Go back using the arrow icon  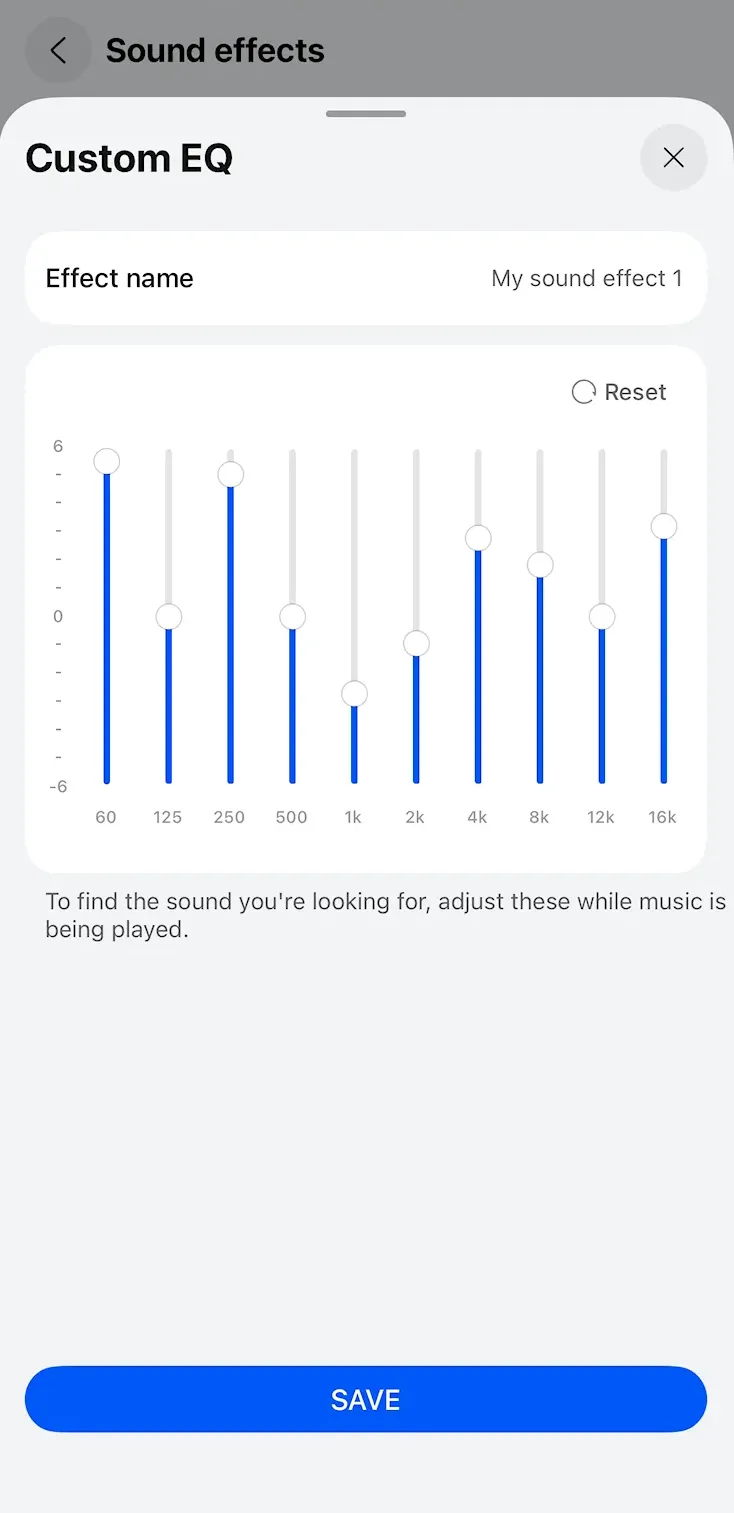[x=58, y=51]
